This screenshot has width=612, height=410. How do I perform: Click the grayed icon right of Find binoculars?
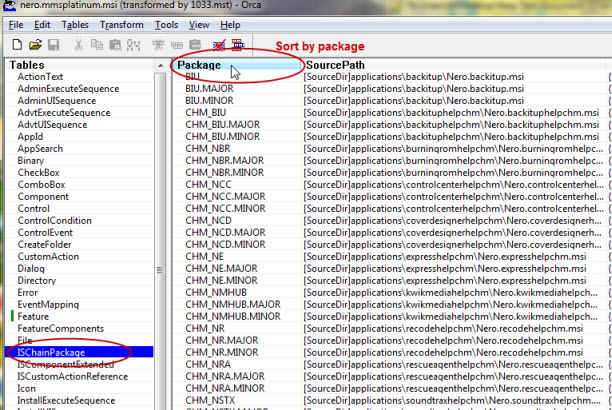pyautogui.click(x=158, y=45)
